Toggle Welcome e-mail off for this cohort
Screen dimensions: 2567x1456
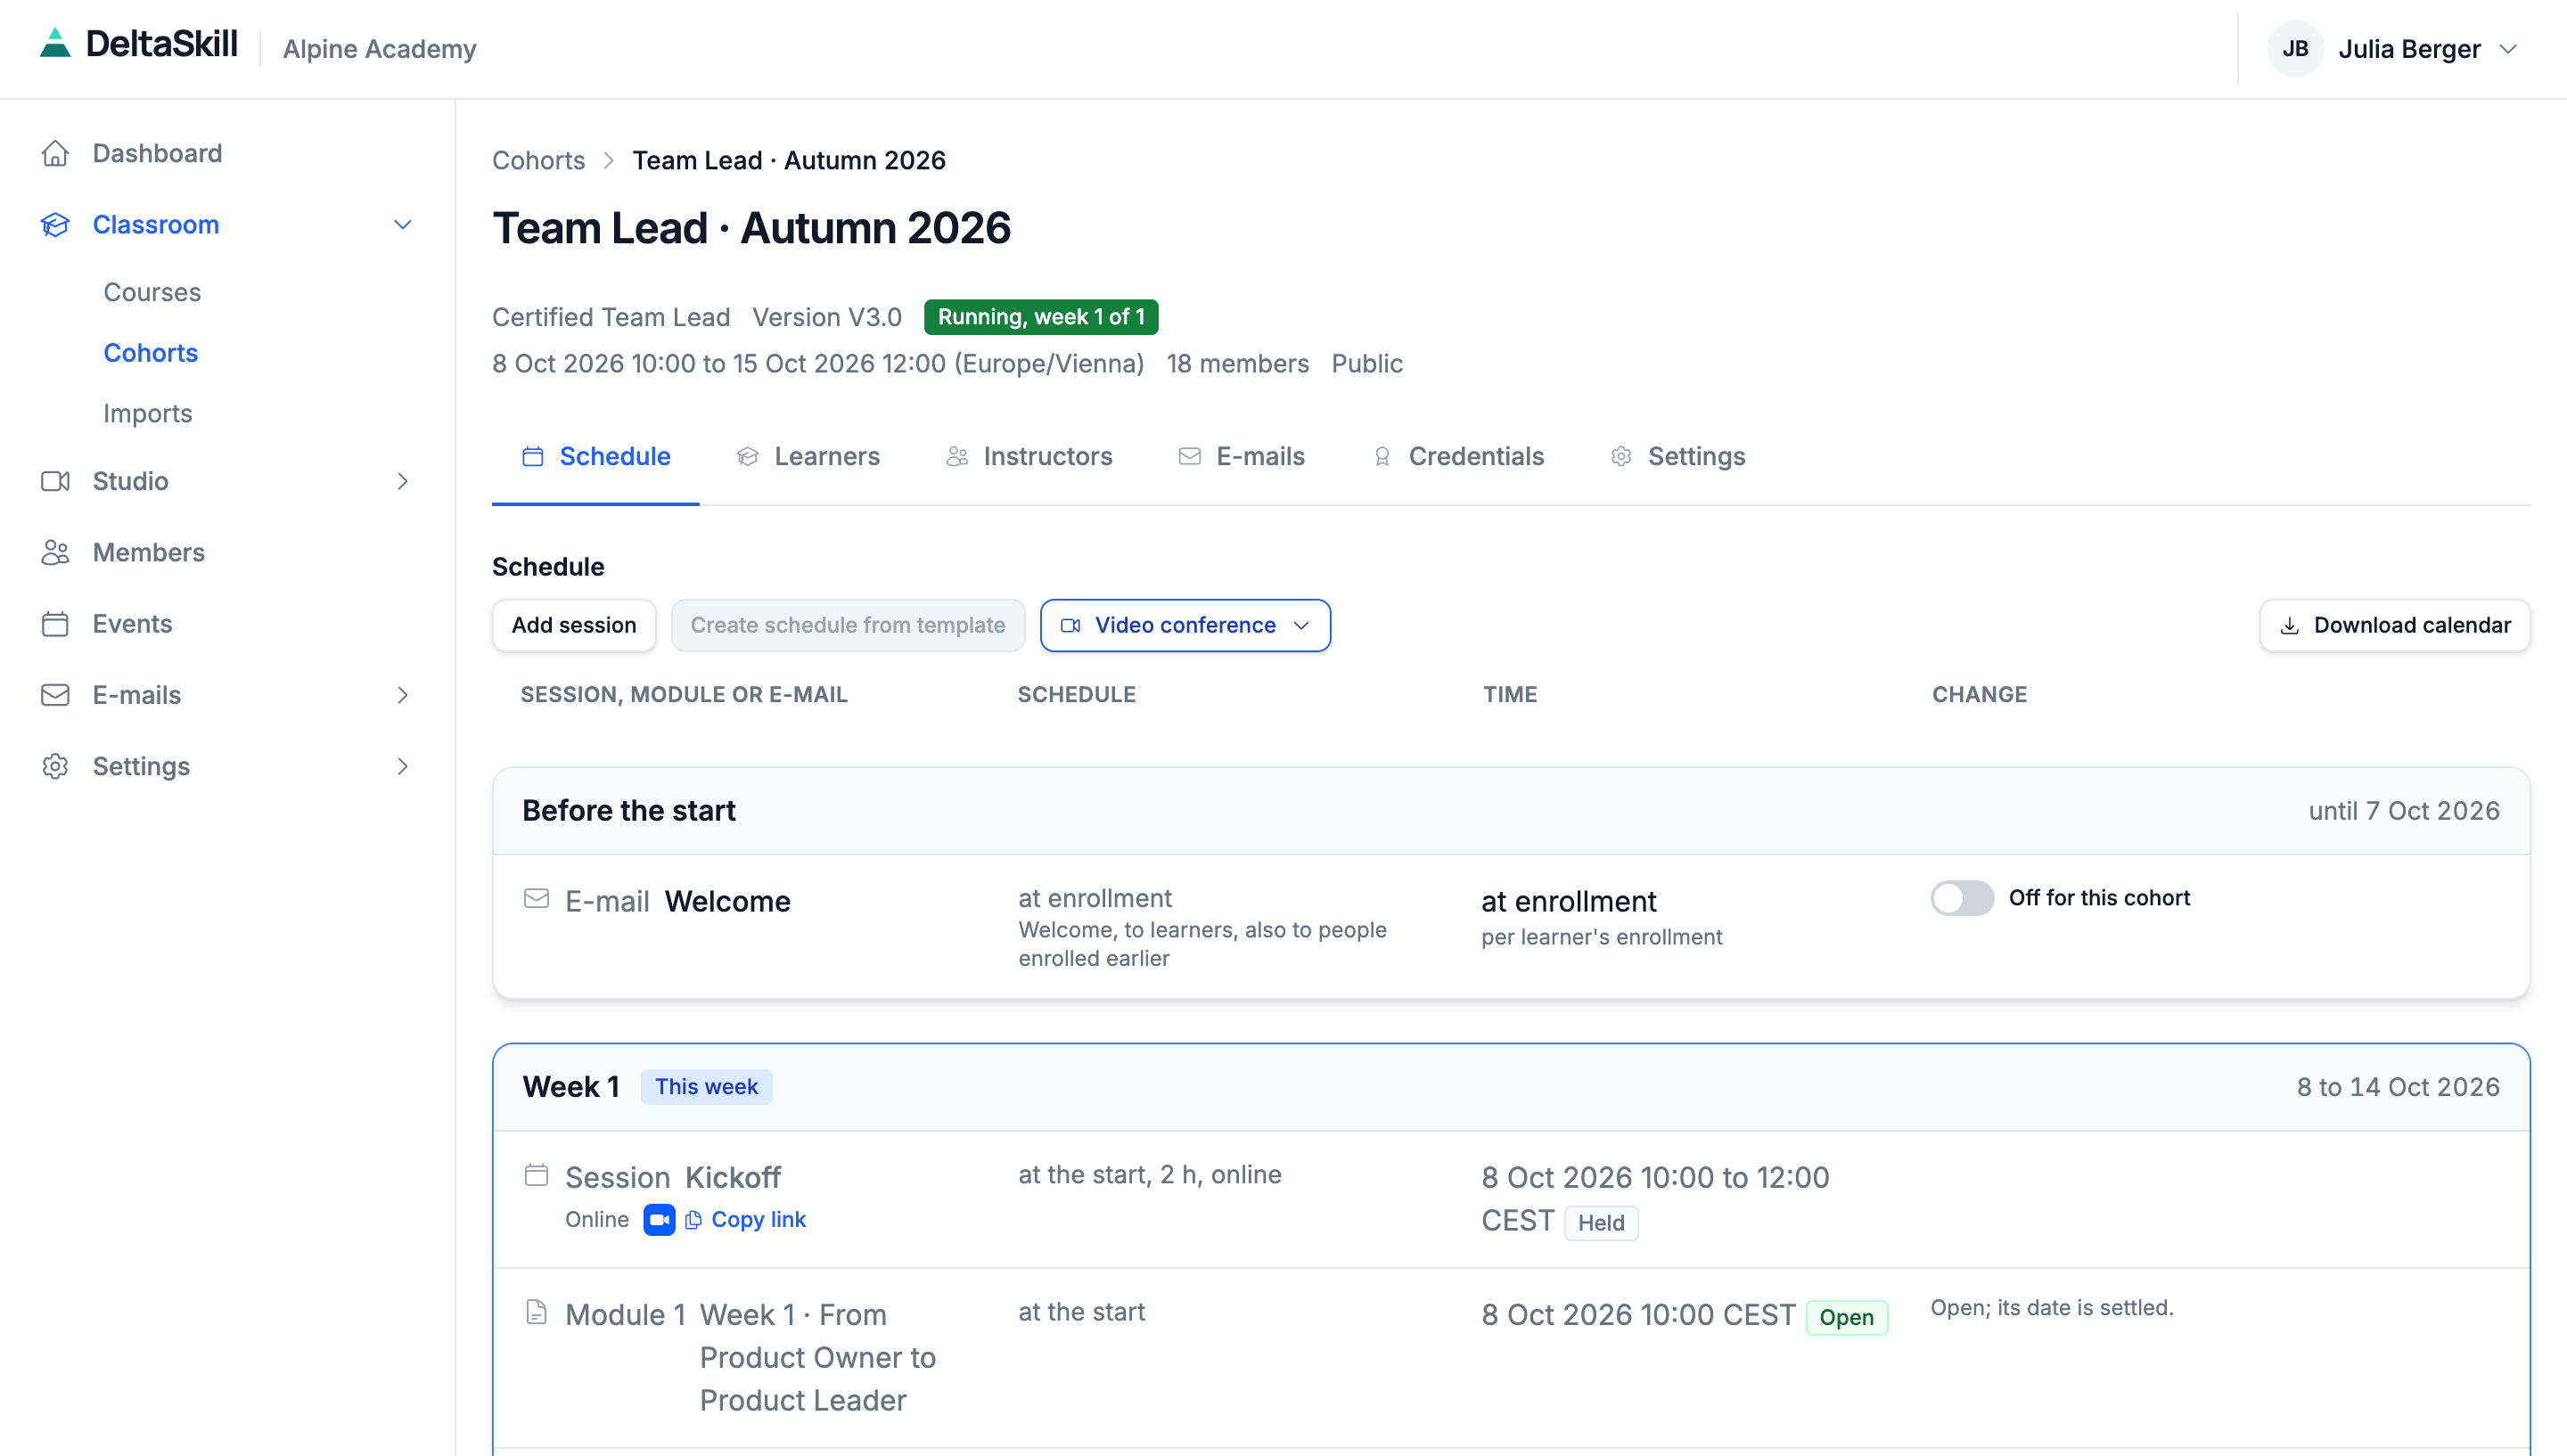tap(1961, 897)
